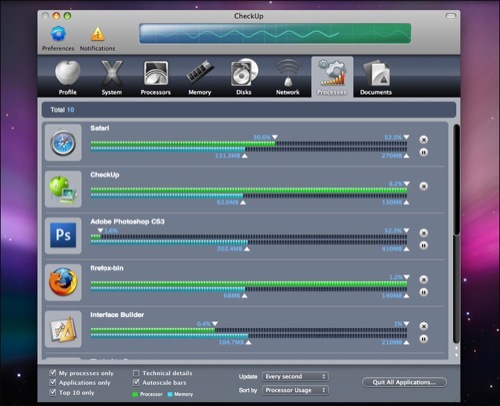The width and height of the screenshot is (500, 406).
Task: Click the Photoshop processor usage bar
Action: [249, 237]
